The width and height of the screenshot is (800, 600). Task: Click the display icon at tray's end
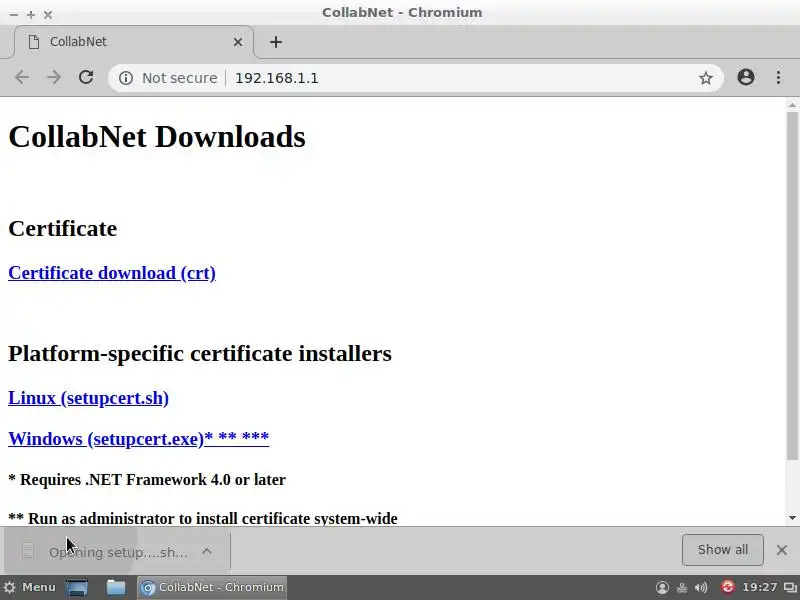[x=790, y=588]
